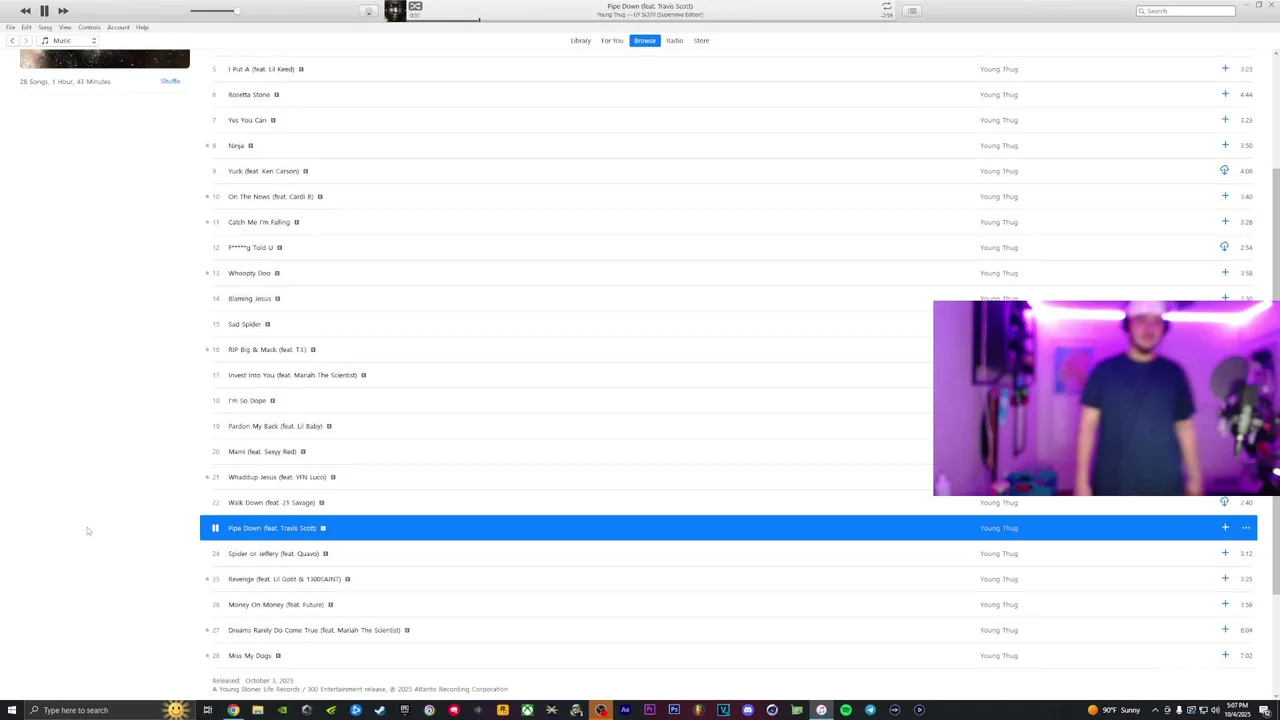Add Money On Money (feat. Future) to library
The width and height of the screenshot is (1280, 720).
tap(1225, 604)
